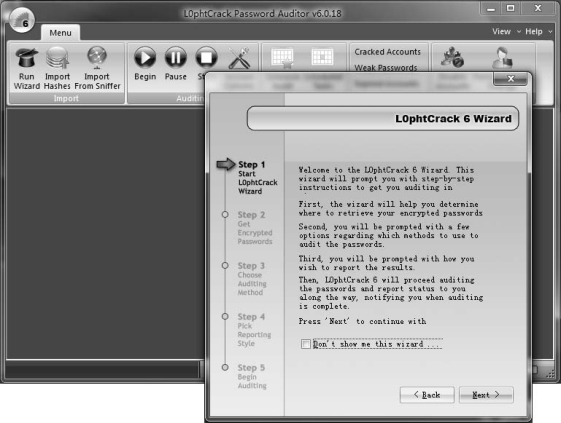Select Step 1 Start L0phtCrack Wizard
The height and width of the screenshot is (423, 561).
257,178
